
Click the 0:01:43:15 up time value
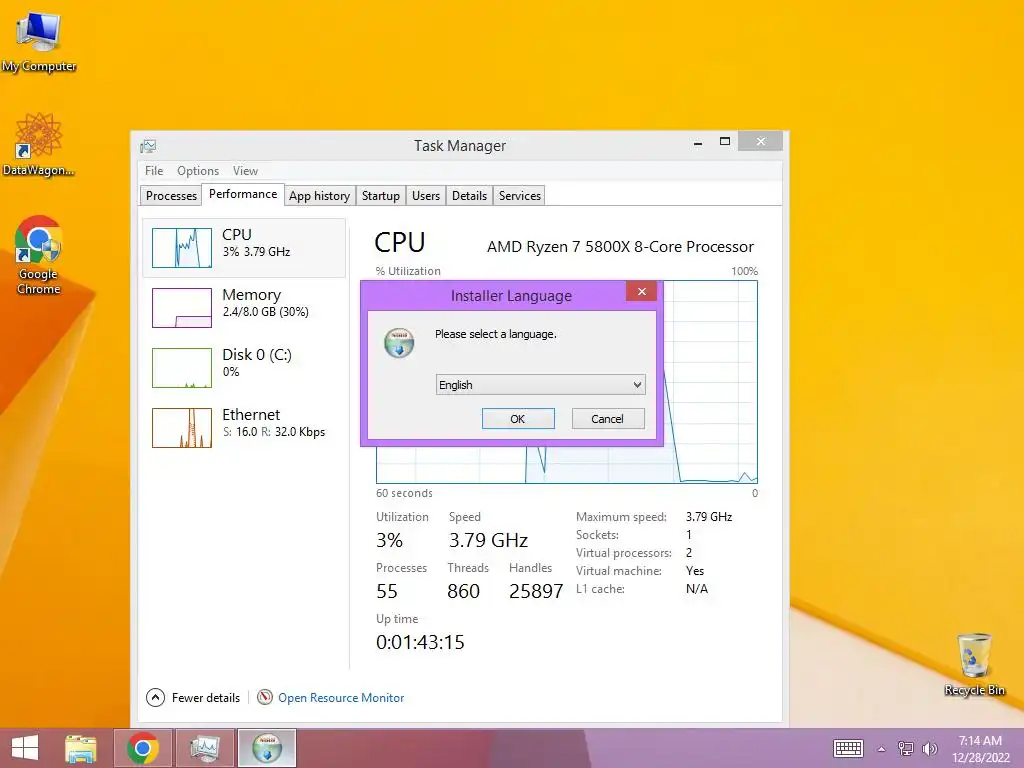[x=420, y=642]
